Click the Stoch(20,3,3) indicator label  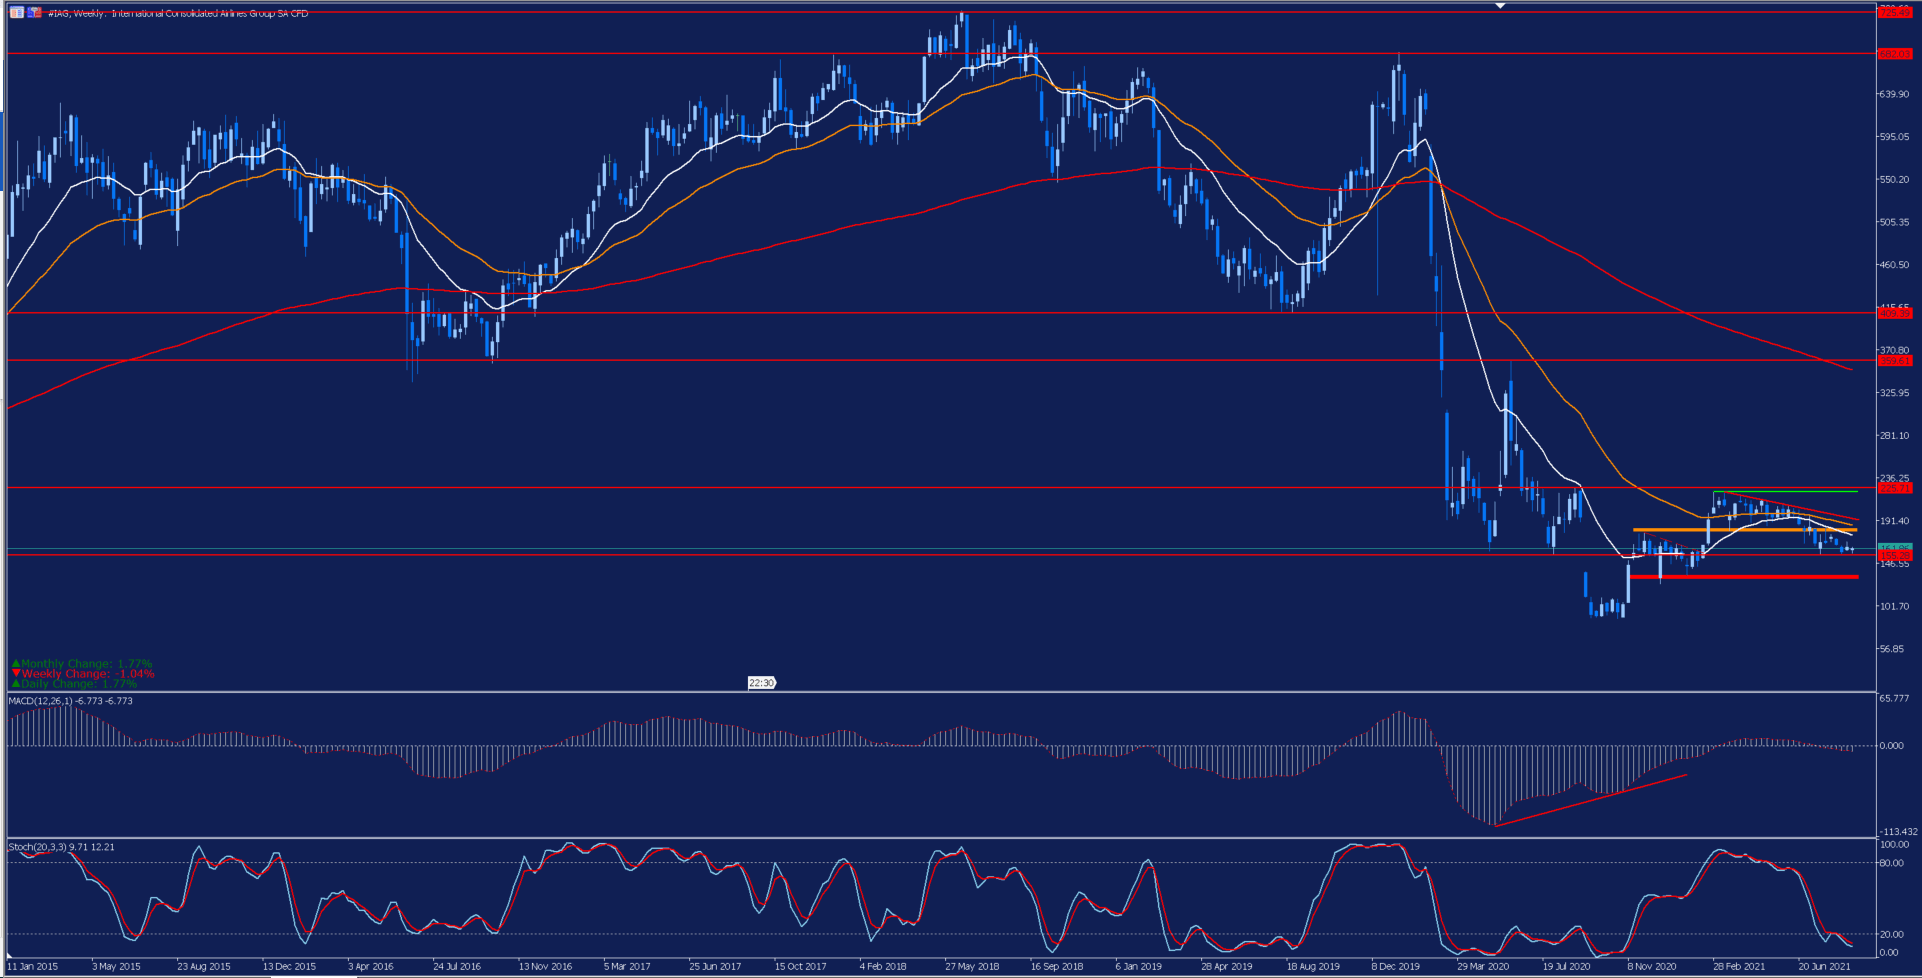[61, 847]
